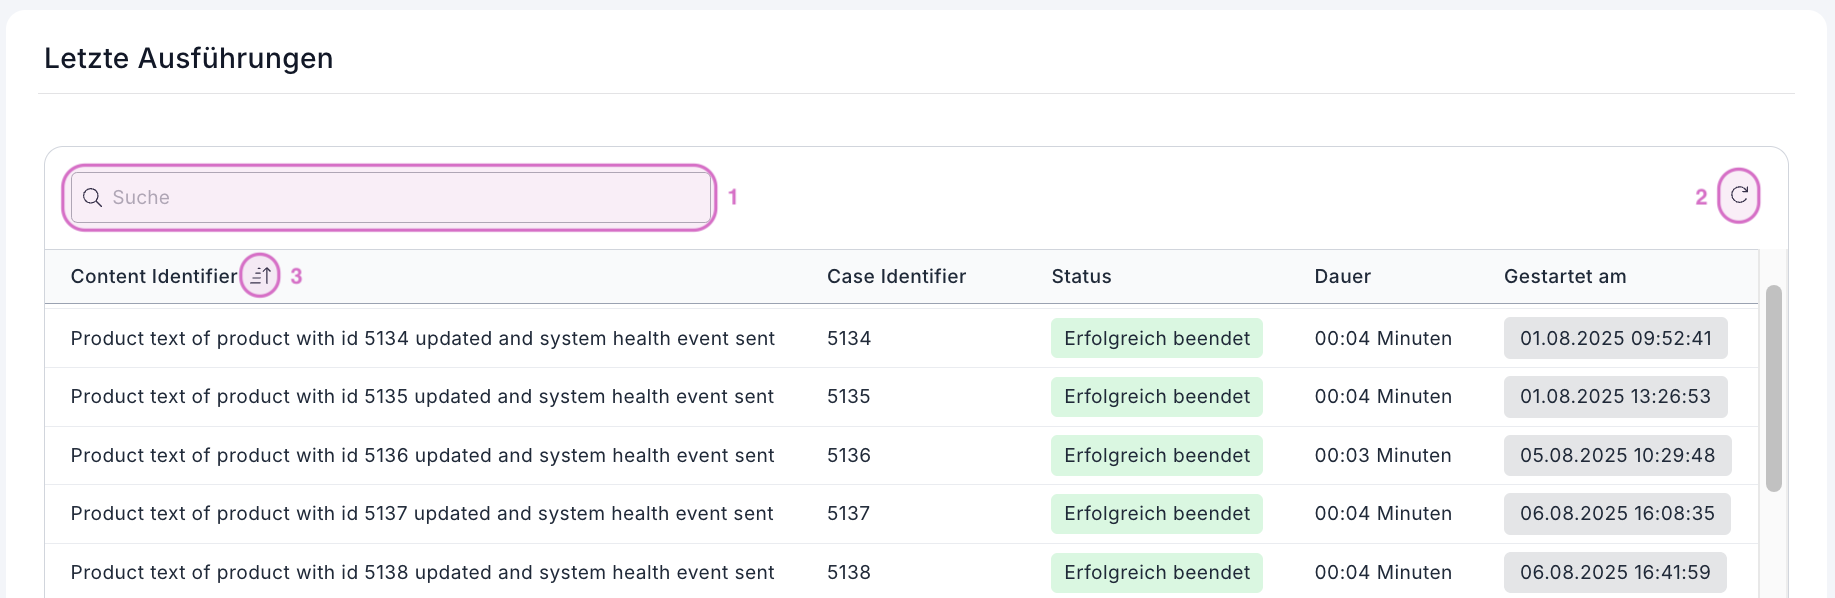The image size is (1835, 598).
Task: Click the 00:03 Minuten duration cell
Action: [x=1382, y=456]
